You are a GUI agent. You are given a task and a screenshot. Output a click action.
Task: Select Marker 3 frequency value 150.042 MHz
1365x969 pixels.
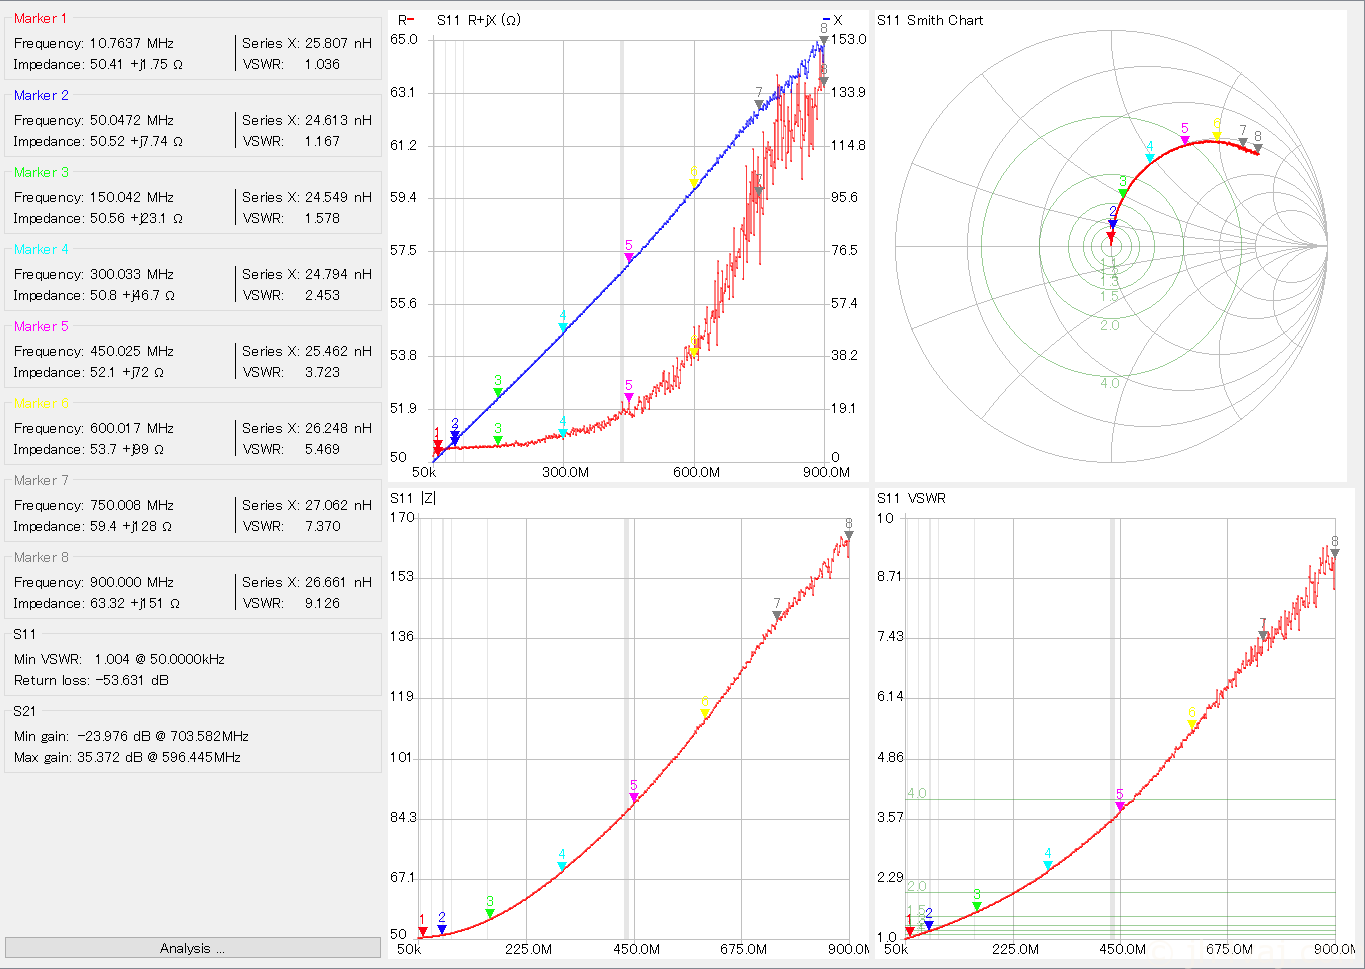[x=132, y=197]
